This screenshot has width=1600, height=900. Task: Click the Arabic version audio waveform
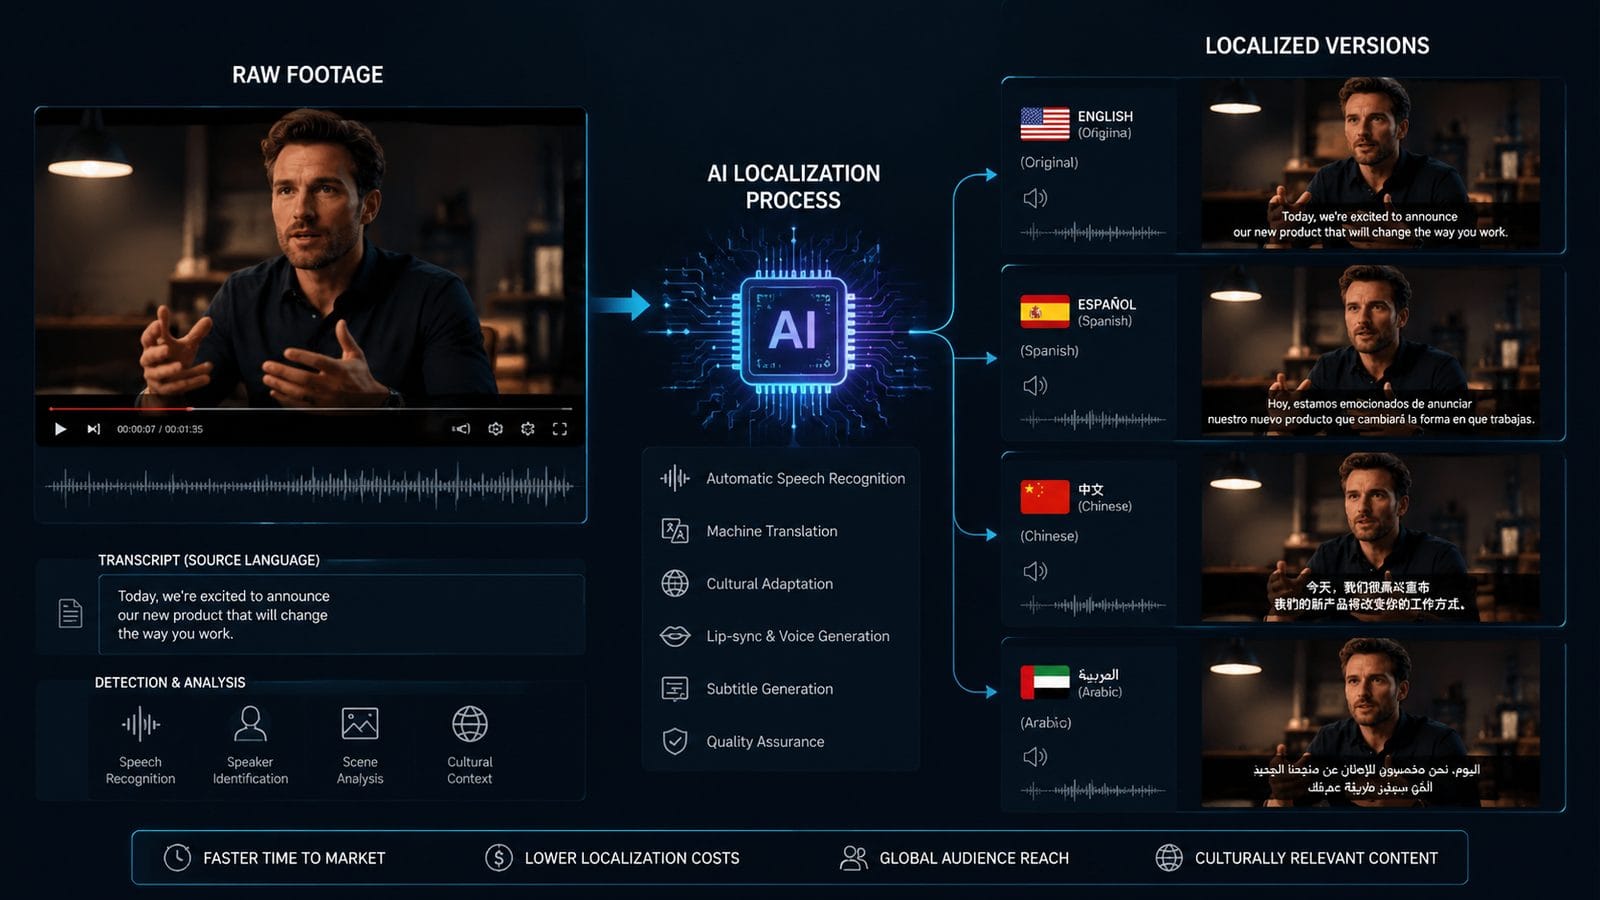1093,790
